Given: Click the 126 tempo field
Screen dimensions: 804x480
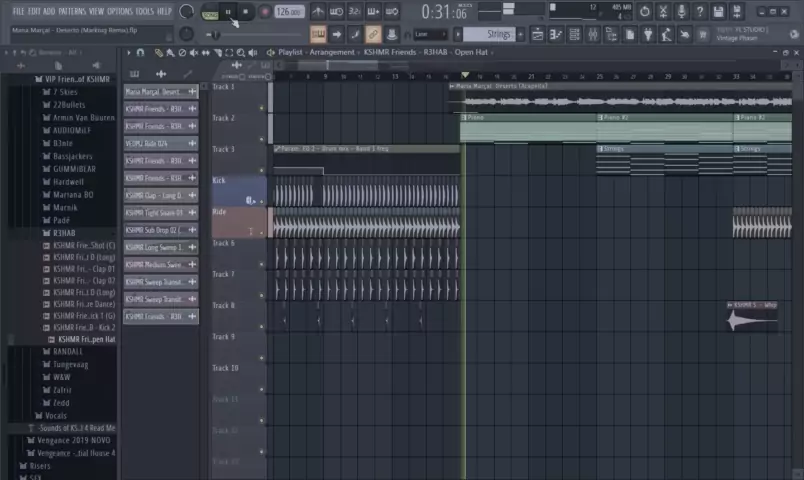Looking at the screenshot, I should [288, 11].
